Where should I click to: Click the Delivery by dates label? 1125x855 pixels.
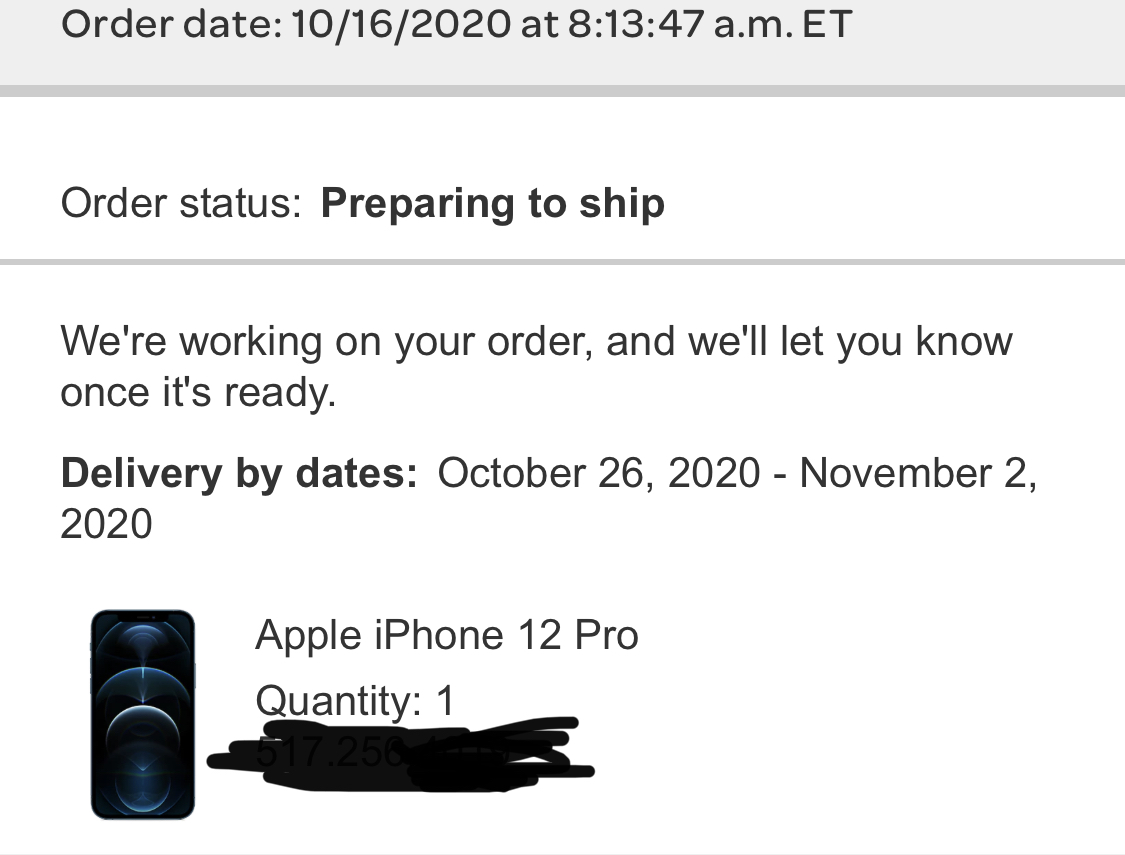click(239, 472)
